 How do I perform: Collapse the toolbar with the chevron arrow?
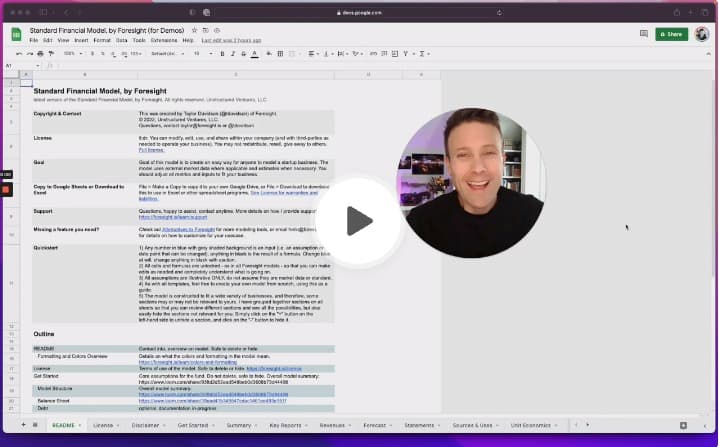tap(707, 53)
